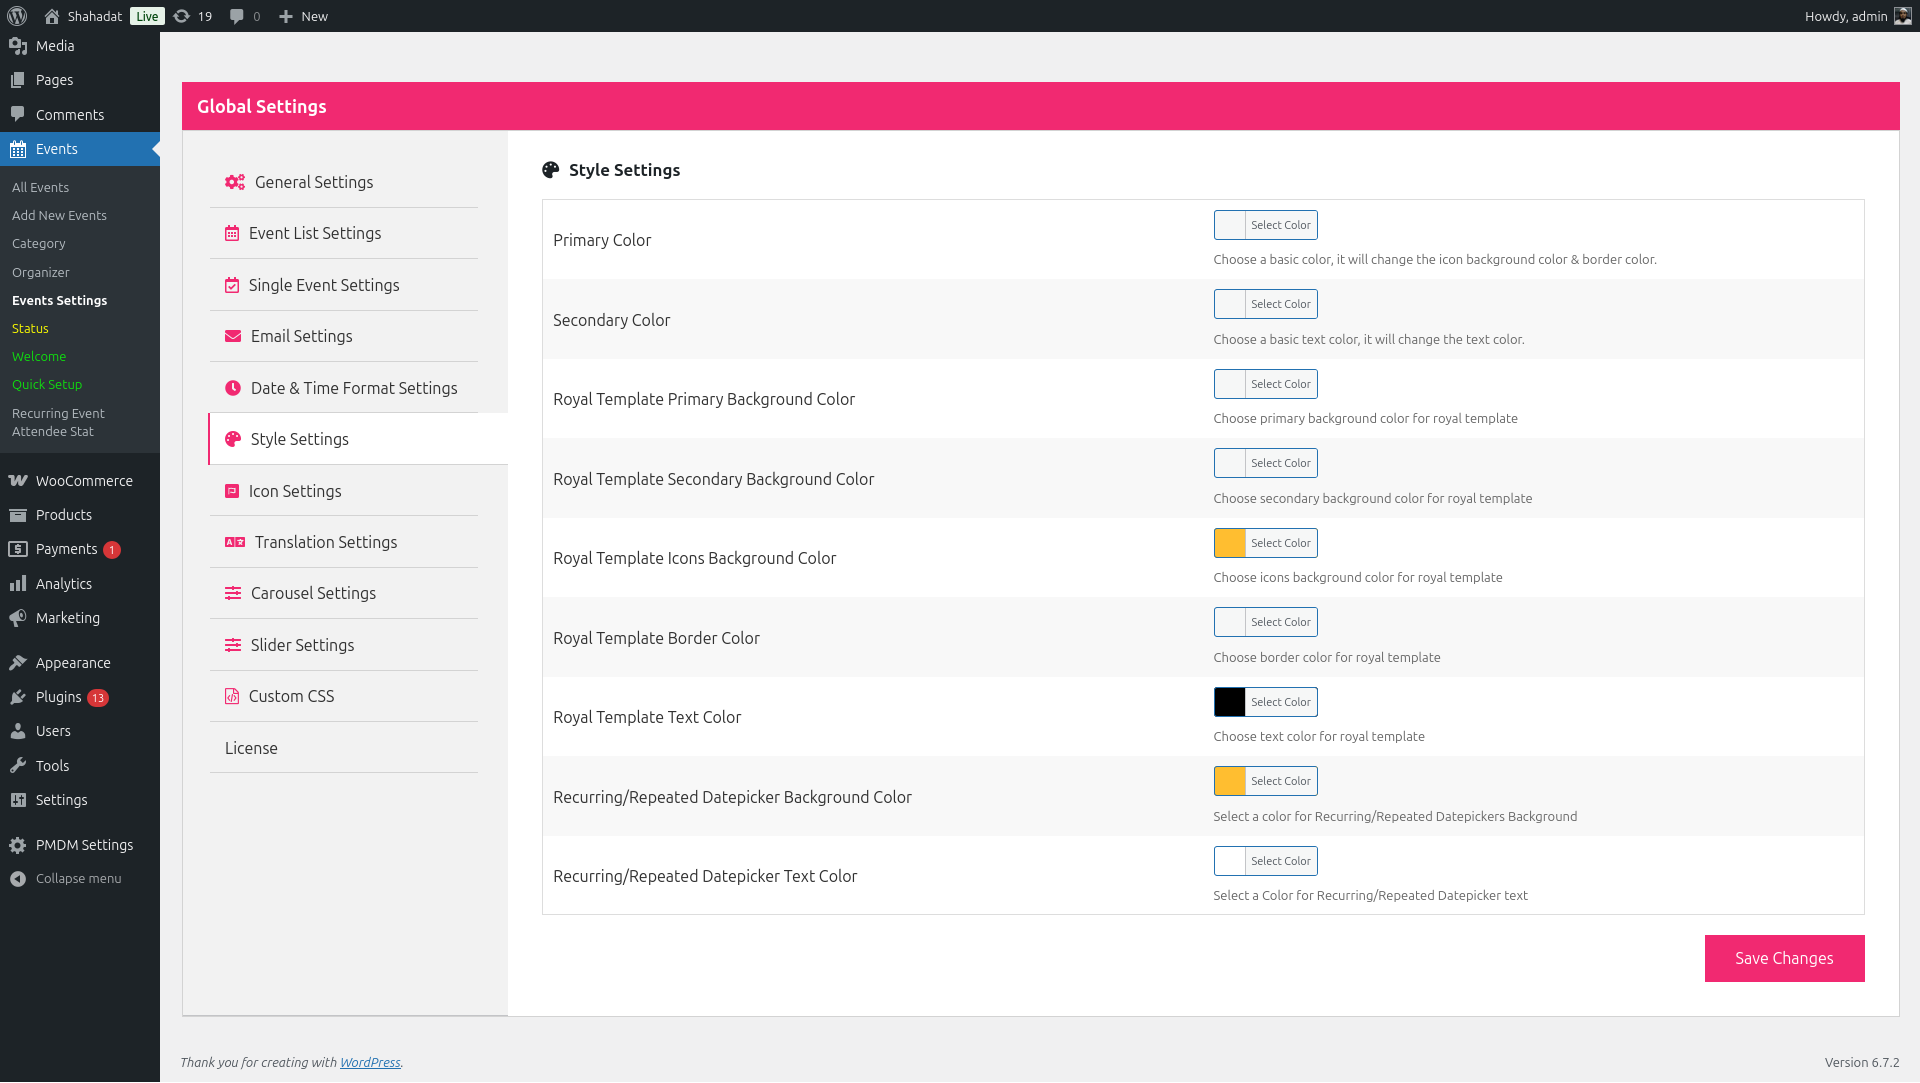Click the Payments sidebar icon
This screenshot has height=1083, width=1920.
[18, 549]
